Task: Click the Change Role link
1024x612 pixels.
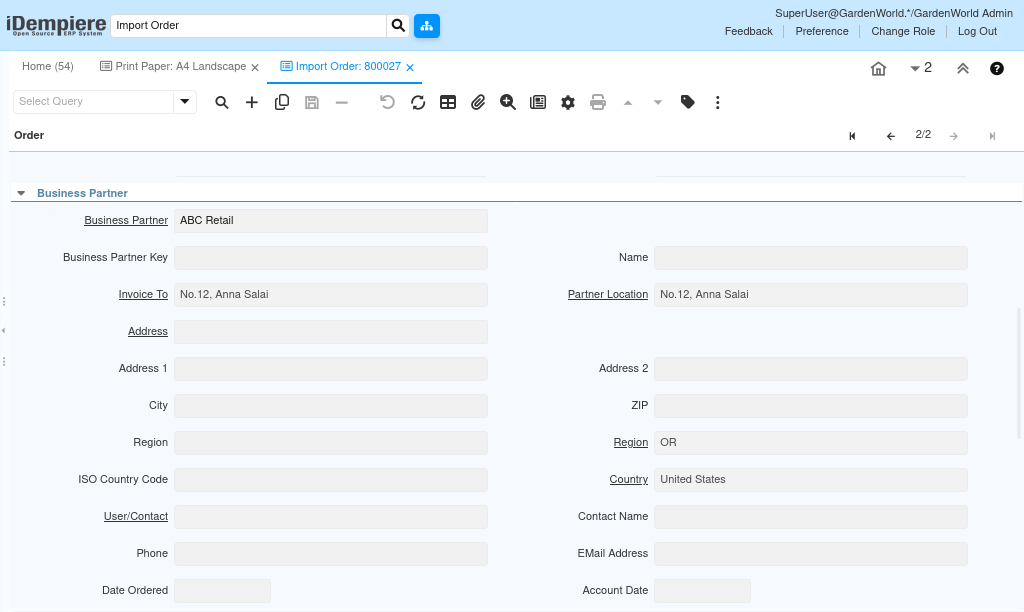Action: (x=903, y=31)
